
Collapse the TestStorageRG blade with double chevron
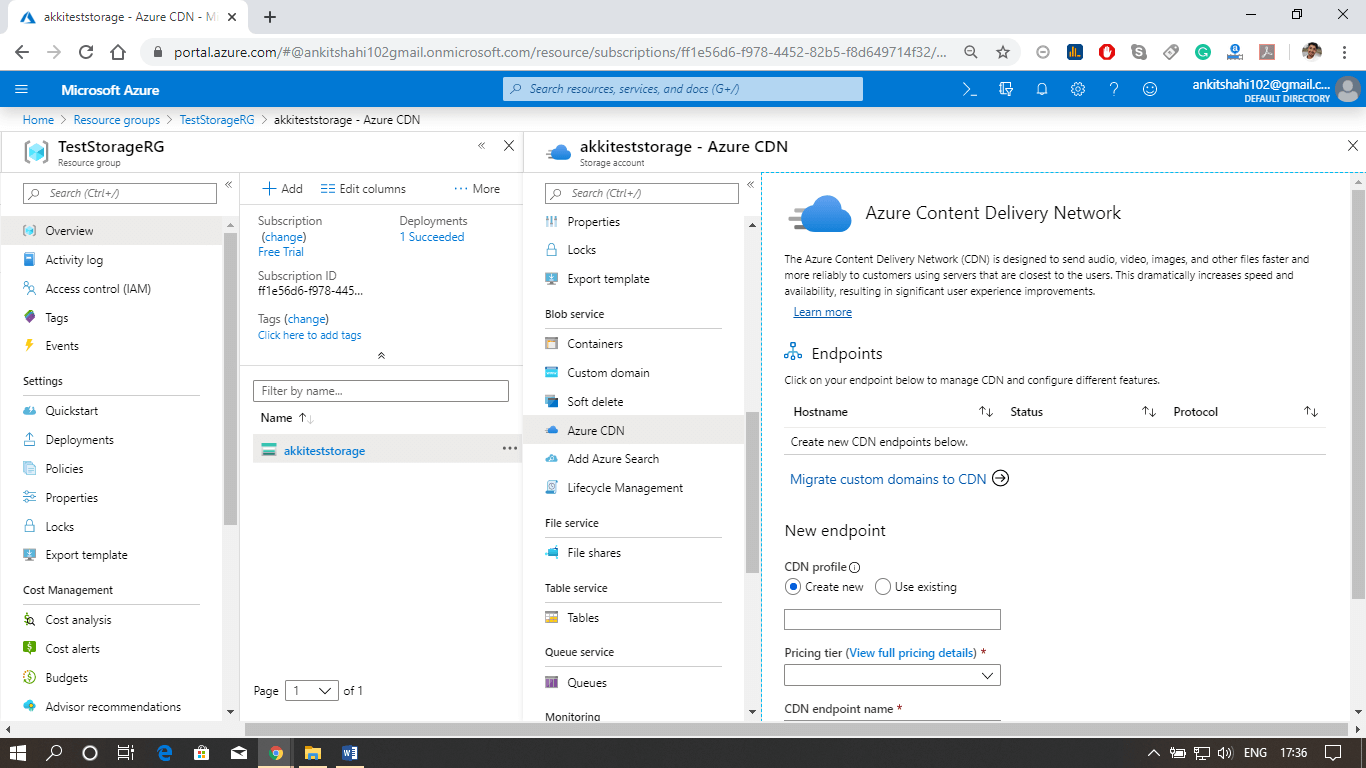tap(481, 146)
